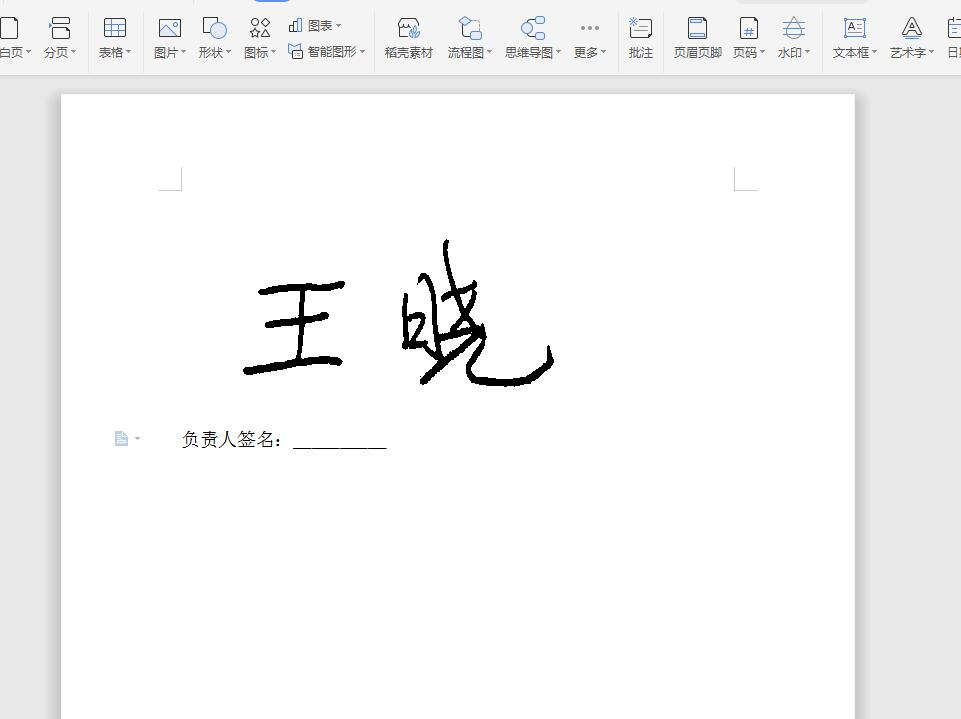This screenshot has width=961, height=719.
Task: Expand the 图表 chart dropdown arrow
Action: pyautogui.click(x=339, y=24)
